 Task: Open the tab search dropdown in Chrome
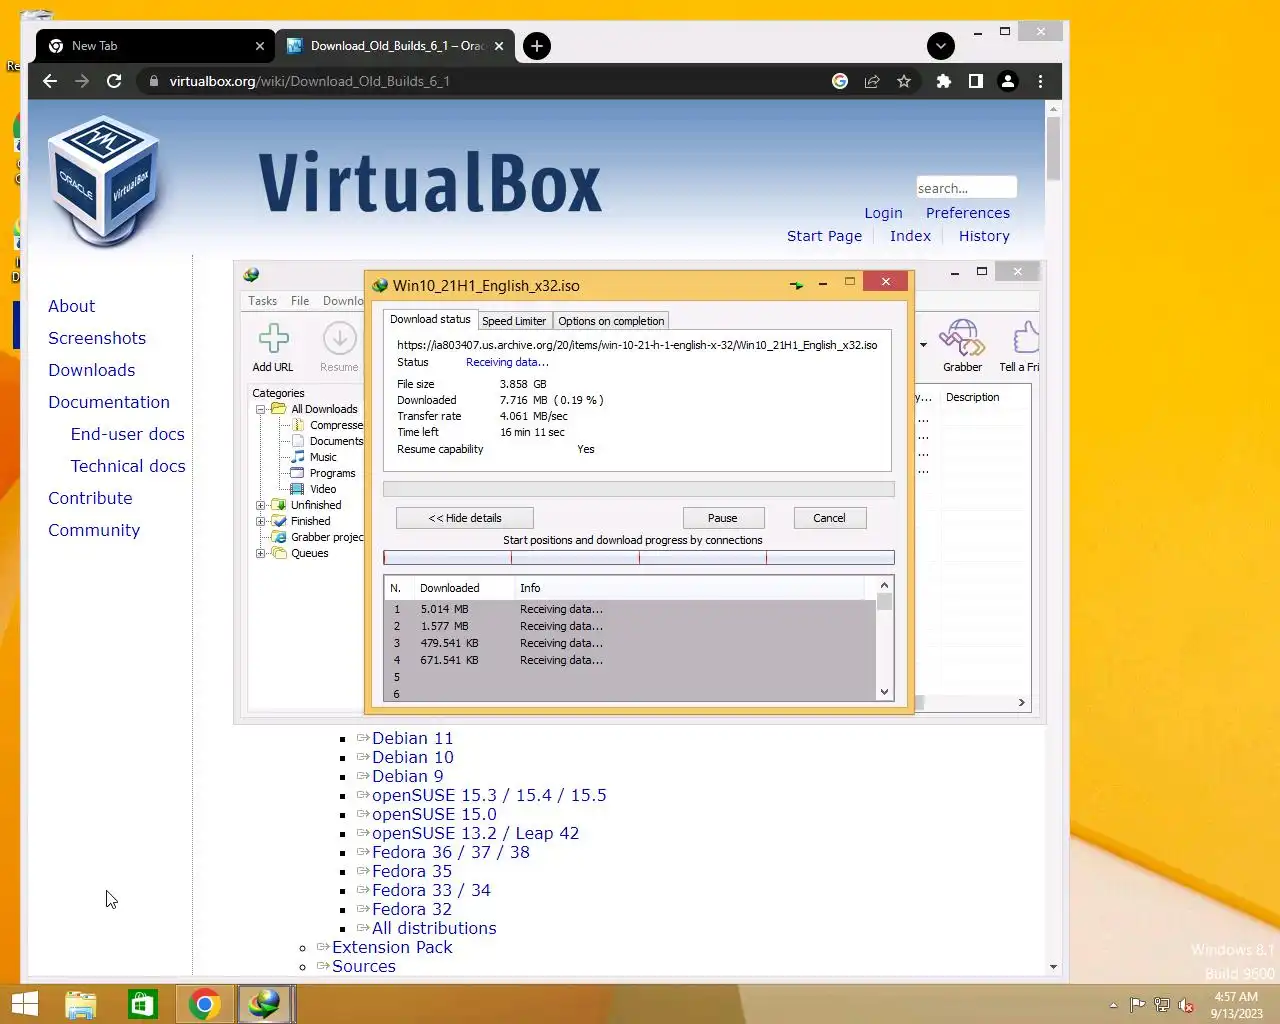pos(941,46)
